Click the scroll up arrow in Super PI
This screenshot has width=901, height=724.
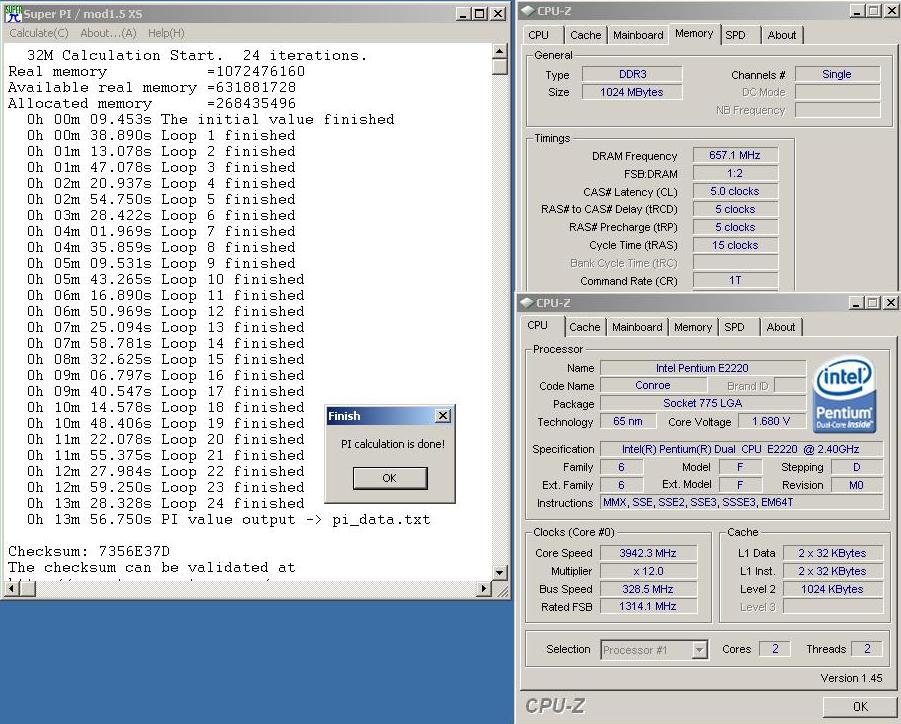[x=499, y=51]
